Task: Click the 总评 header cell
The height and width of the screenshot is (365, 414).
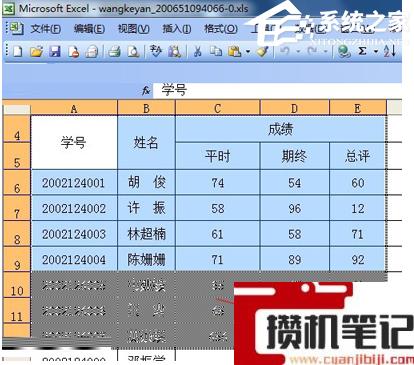Action: tap(358, 156)
